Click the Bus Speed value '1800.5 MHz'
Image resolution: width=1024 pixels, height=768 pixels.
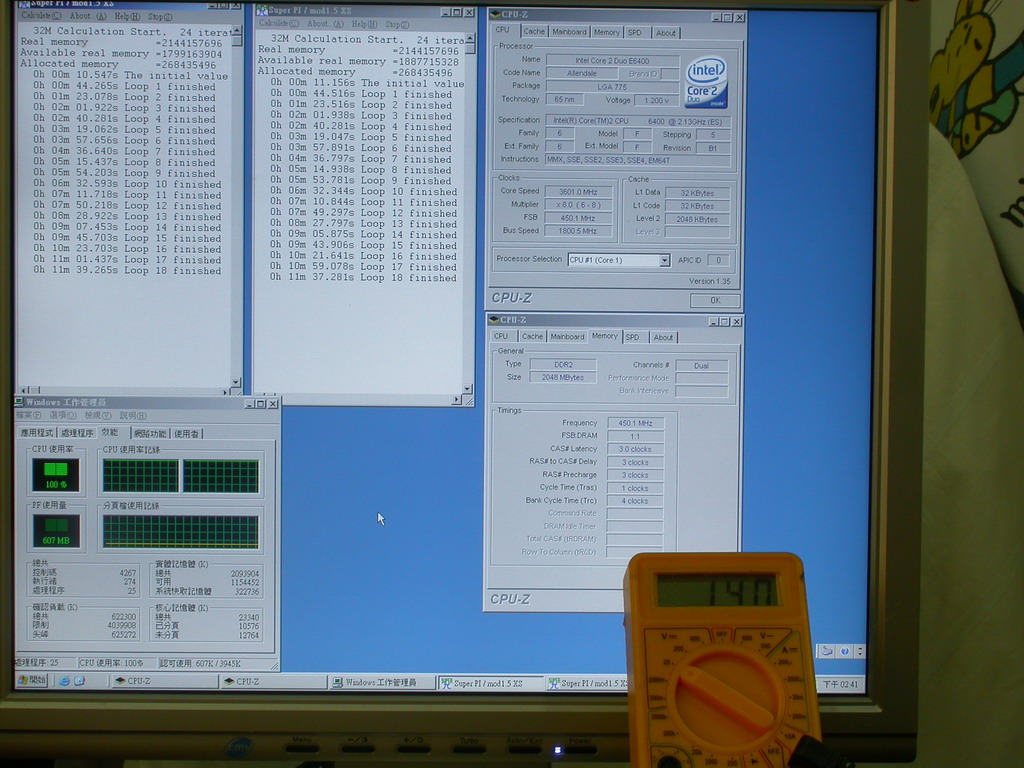579,231
